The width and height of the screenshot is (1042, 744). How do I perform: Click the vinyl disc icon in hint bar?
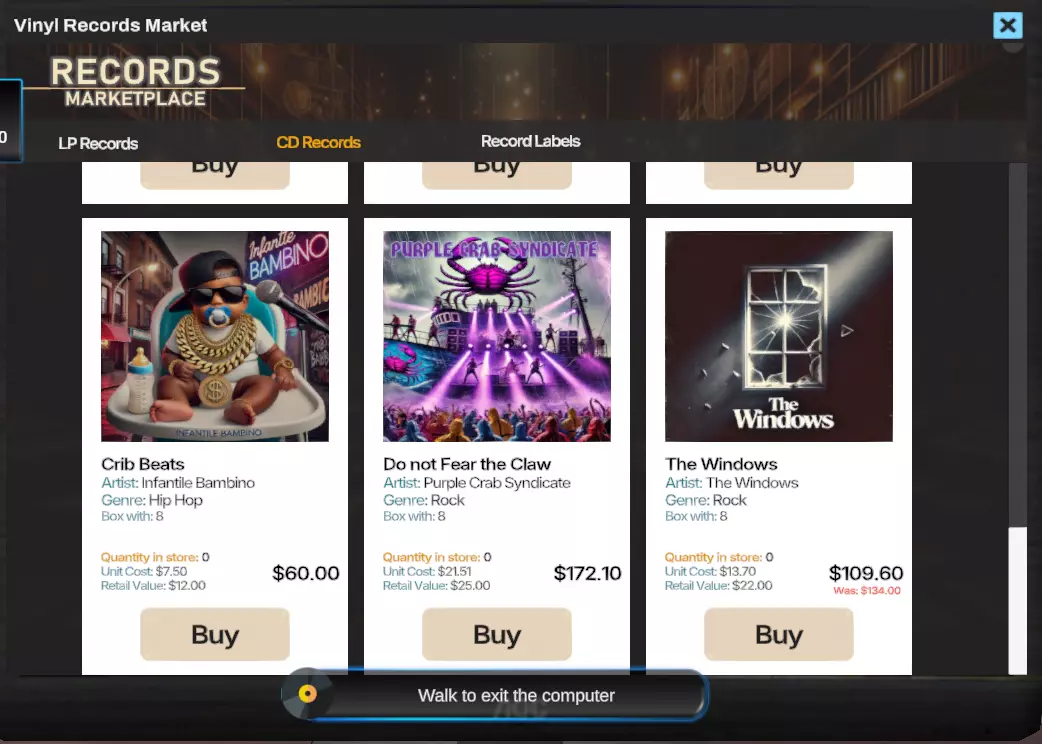tap(307, 694)
